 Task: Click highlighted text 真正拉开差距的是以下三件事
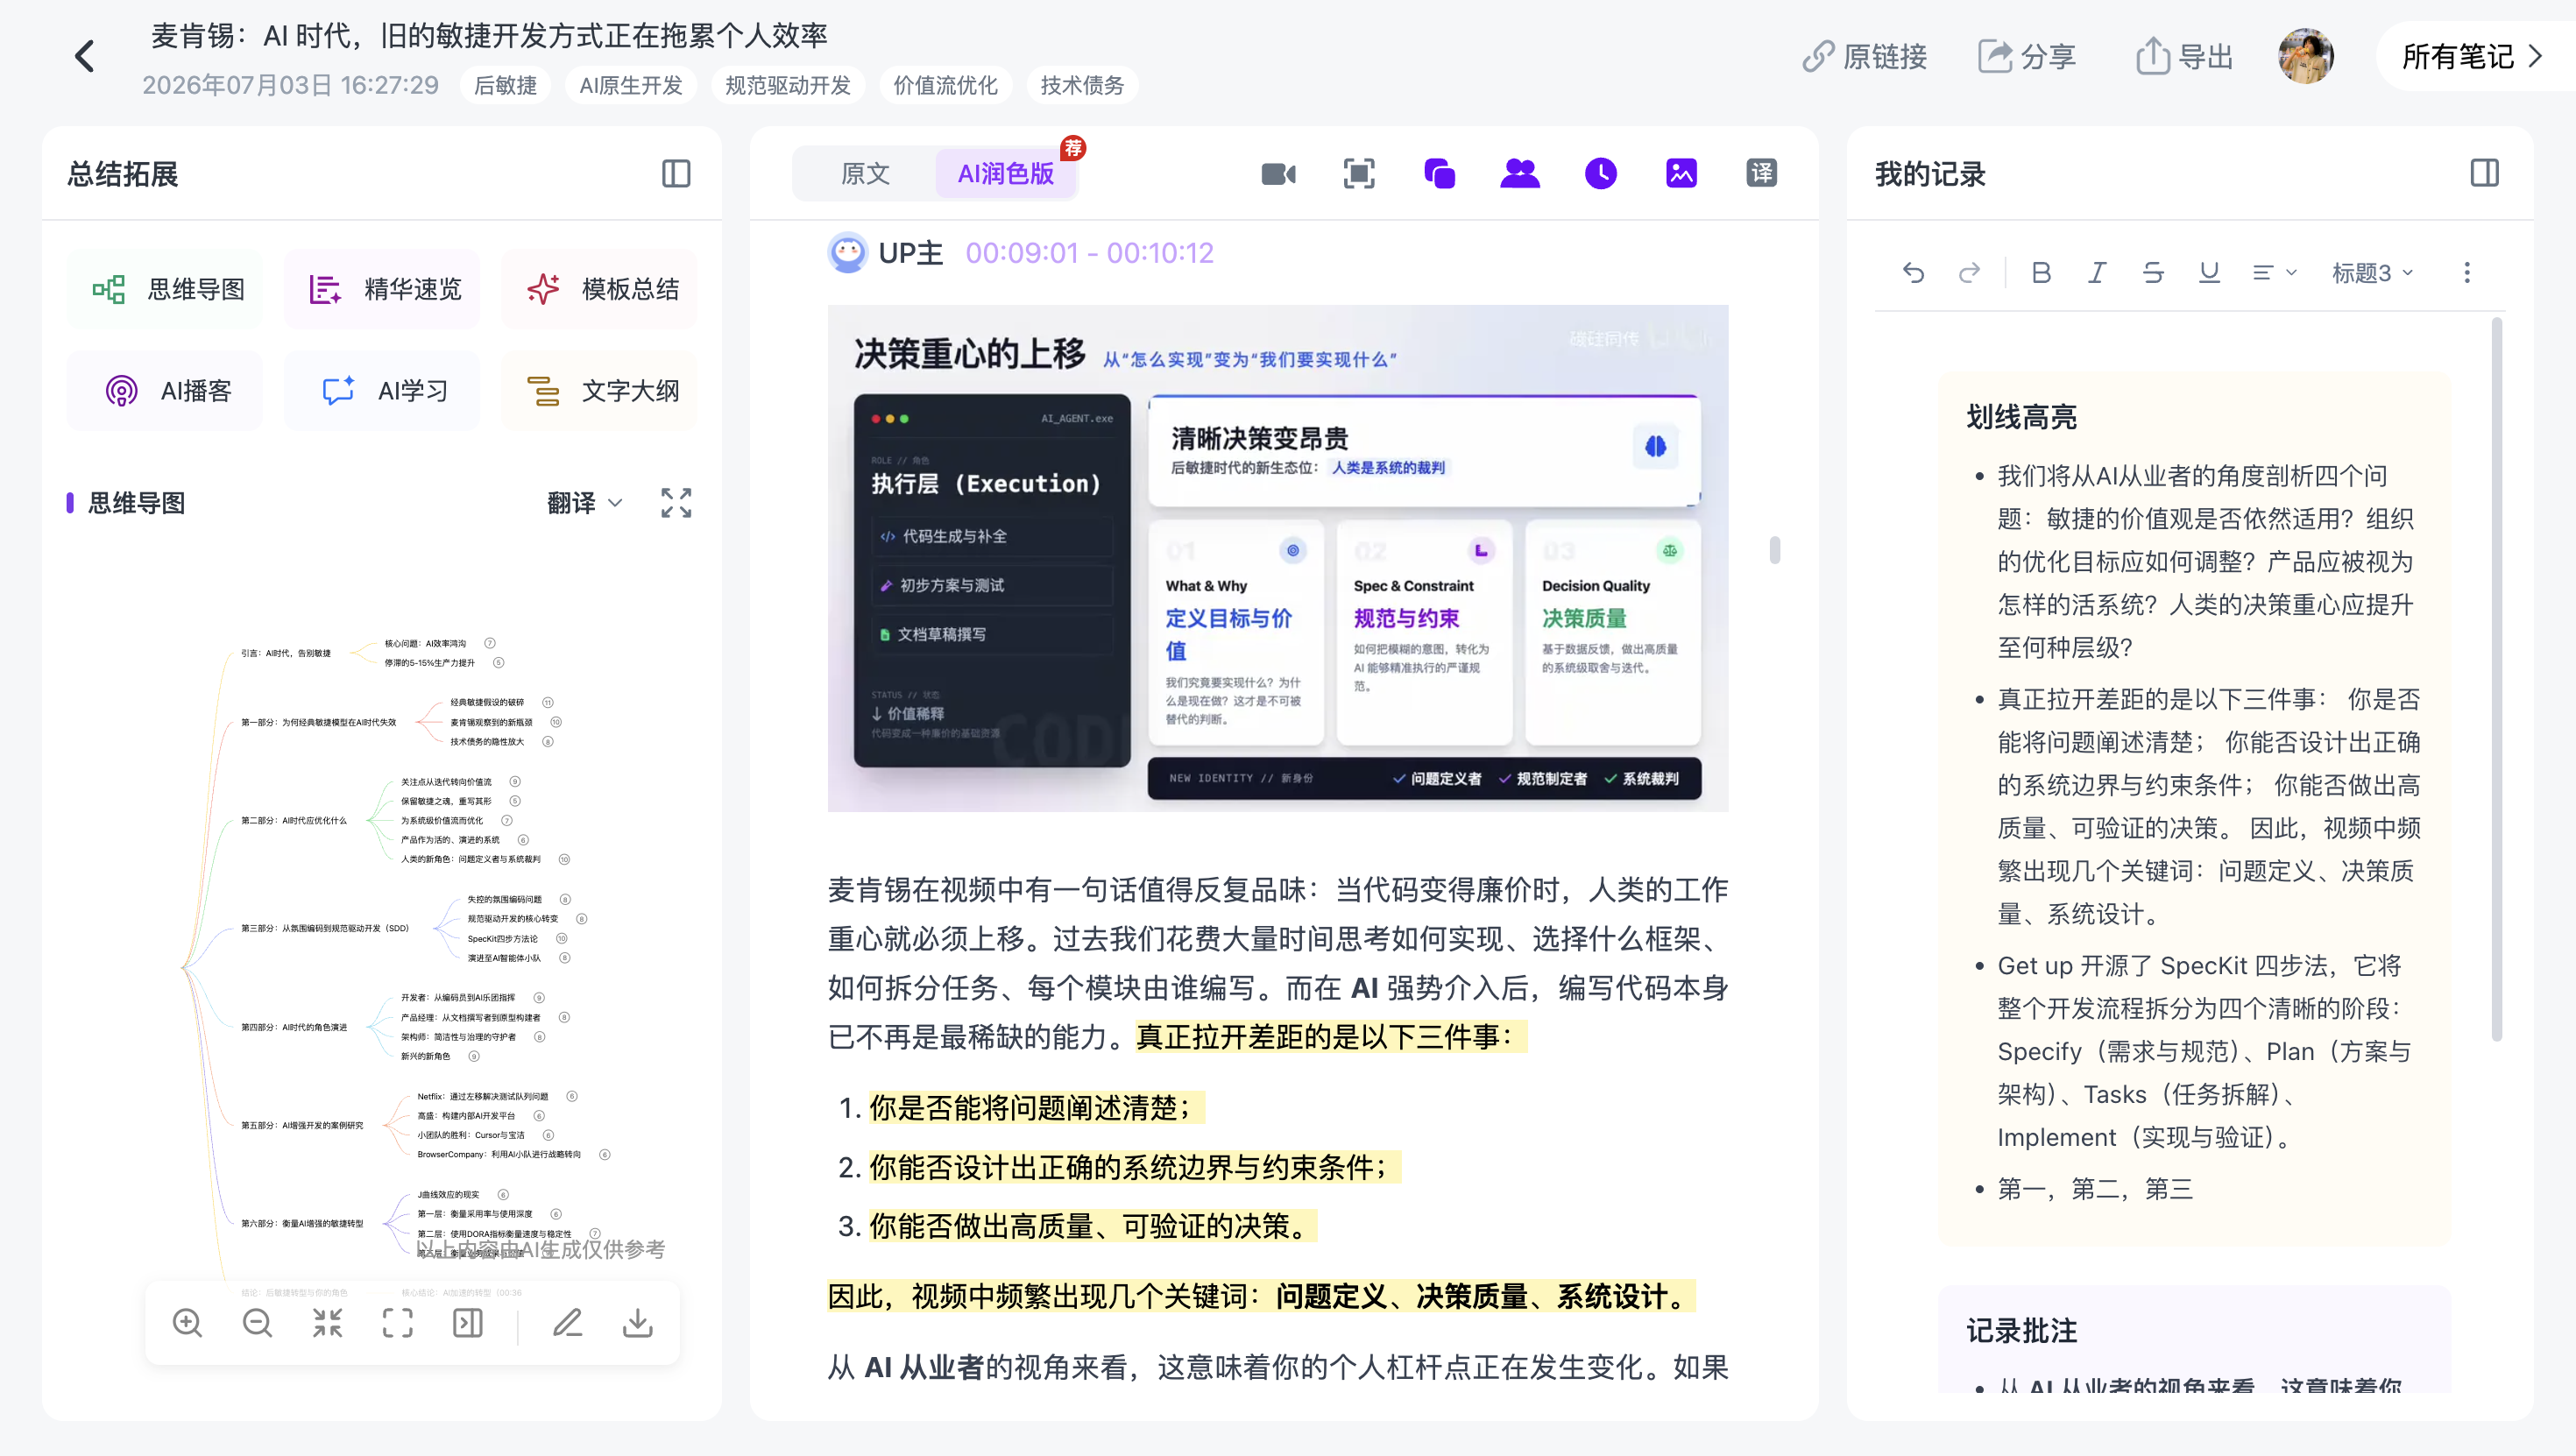click(x=1331, y=1037)
